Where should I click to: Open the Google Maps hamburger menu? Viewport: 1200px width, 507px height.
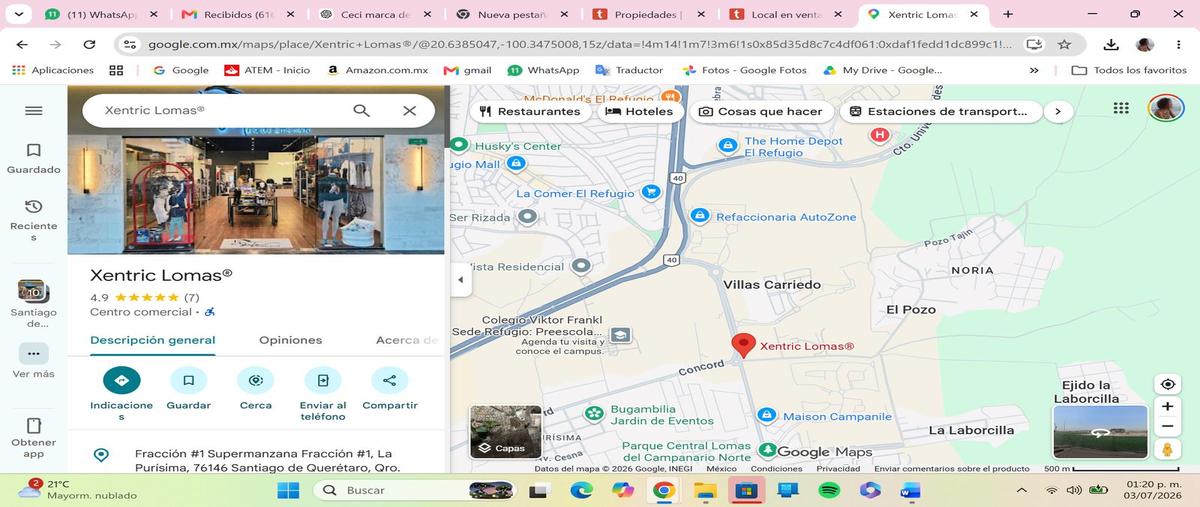(33, 111)
